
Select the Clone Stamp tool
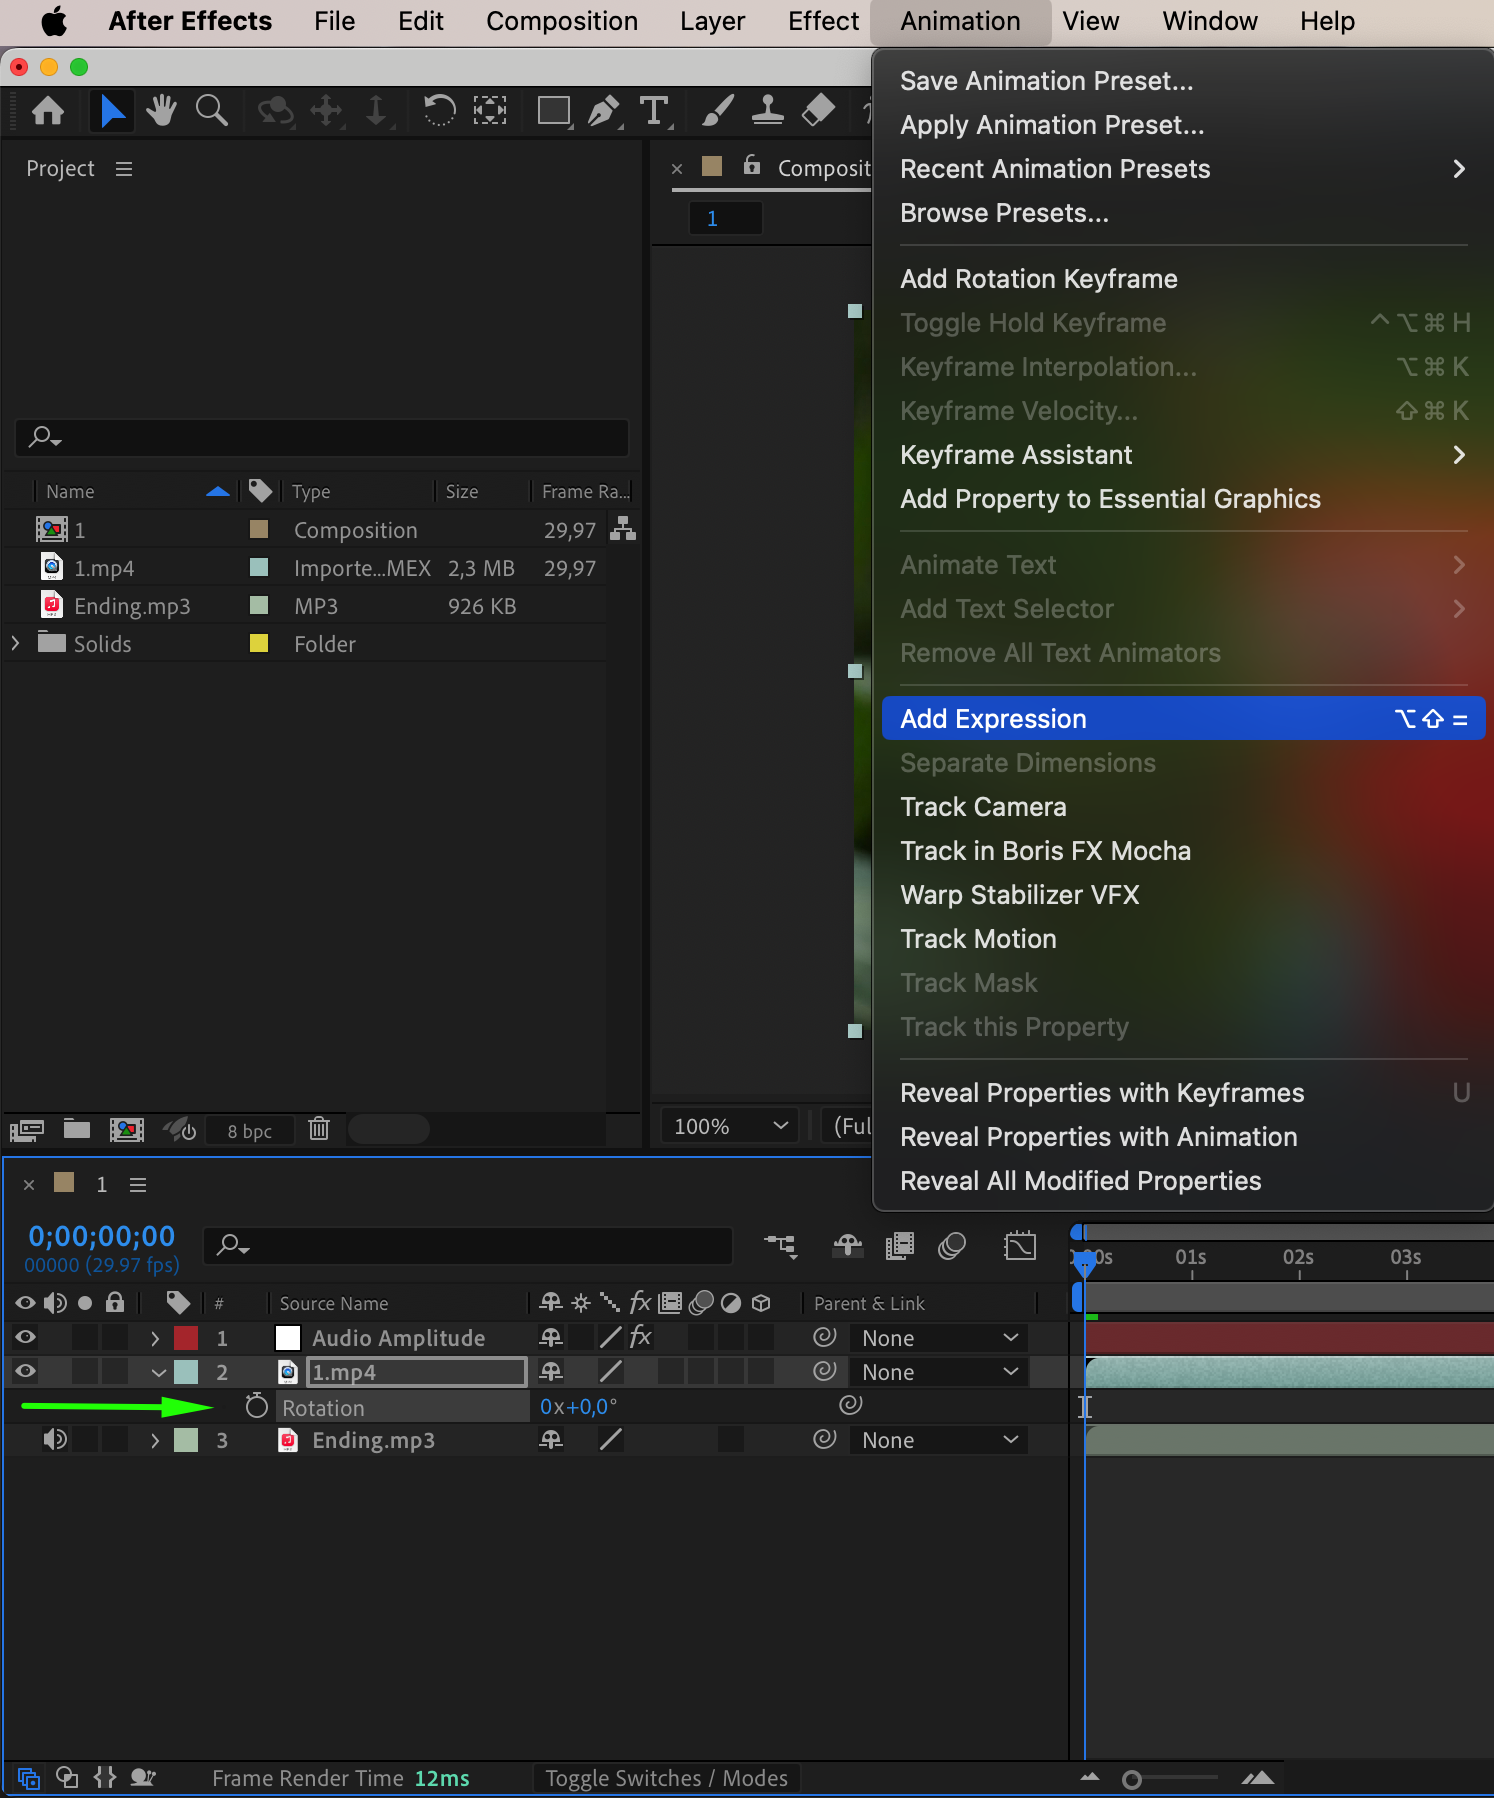(x=767, y=111)
